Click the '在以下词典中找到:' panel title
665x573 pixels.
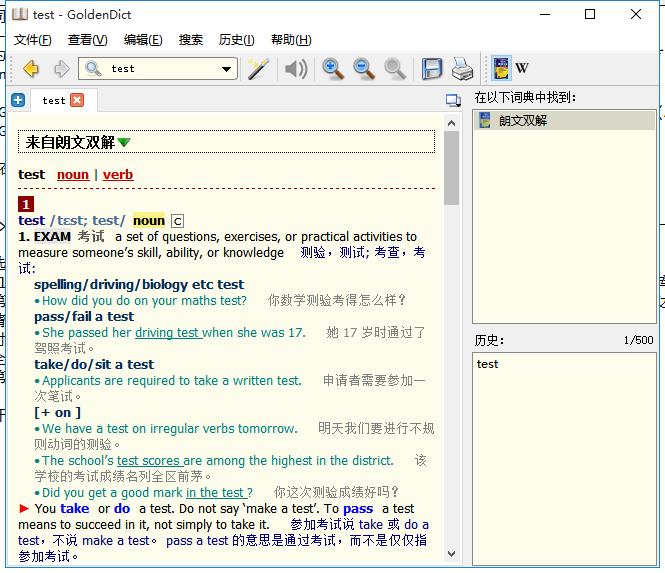tap(525, 98)
